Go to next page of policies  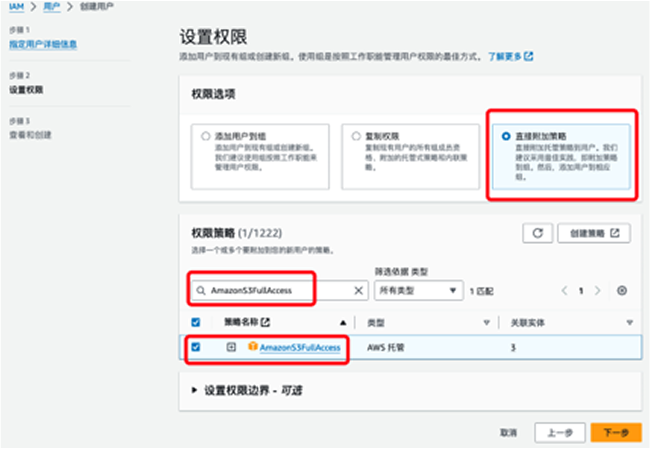[x=598, y=290]
